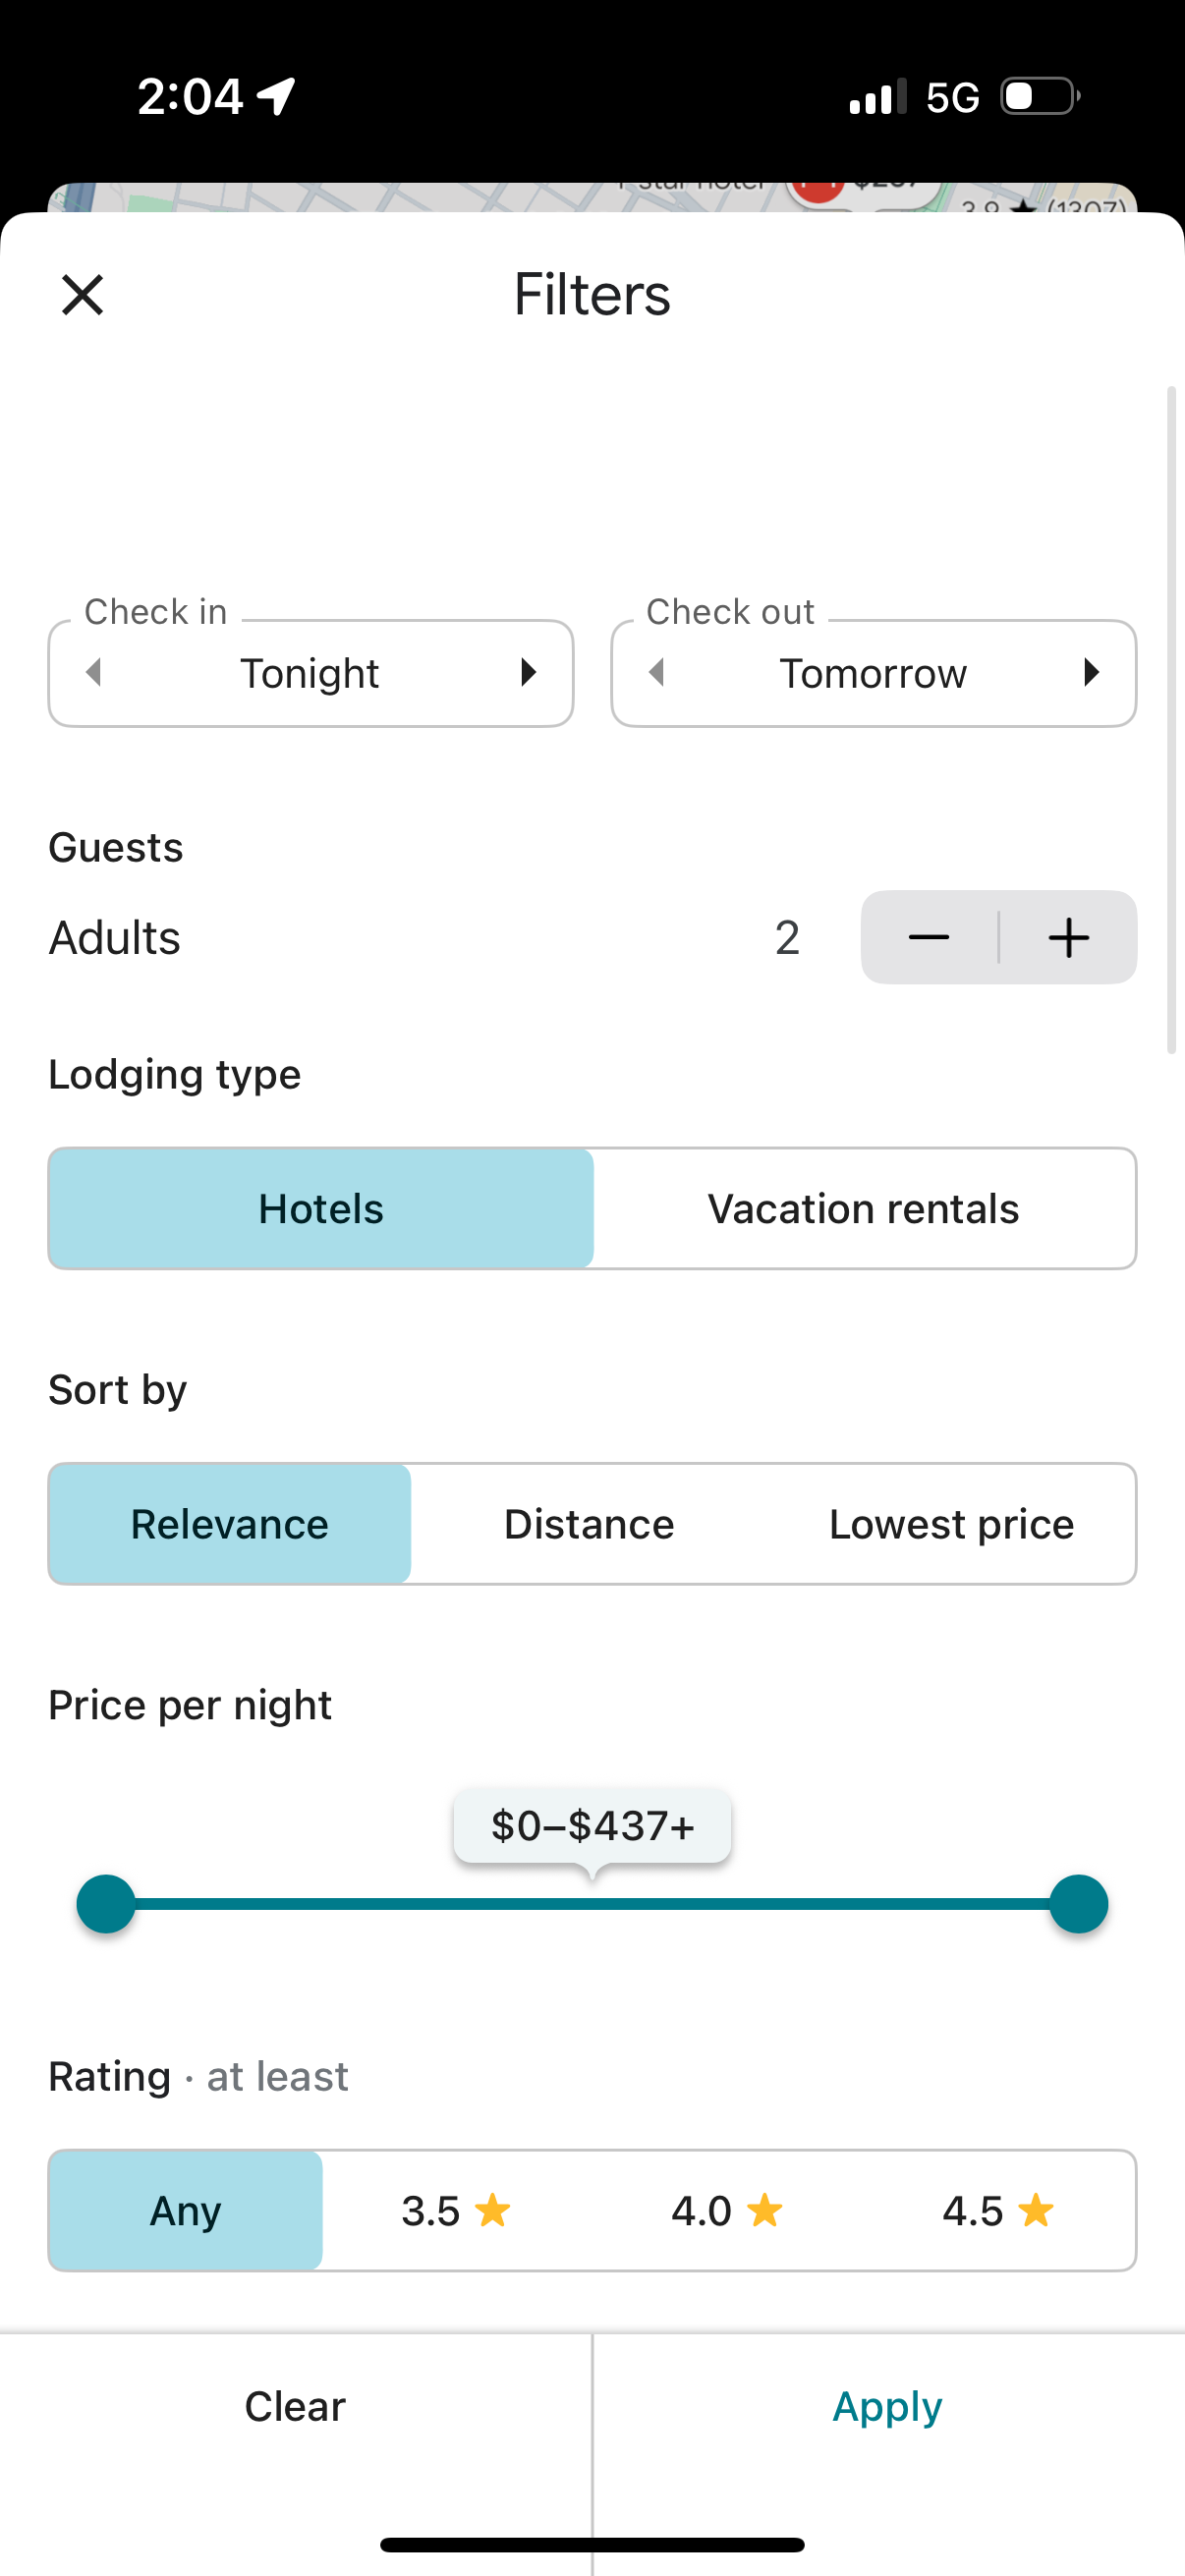
Task: Sort results by Relevance
Action: tap(230, 1524)
